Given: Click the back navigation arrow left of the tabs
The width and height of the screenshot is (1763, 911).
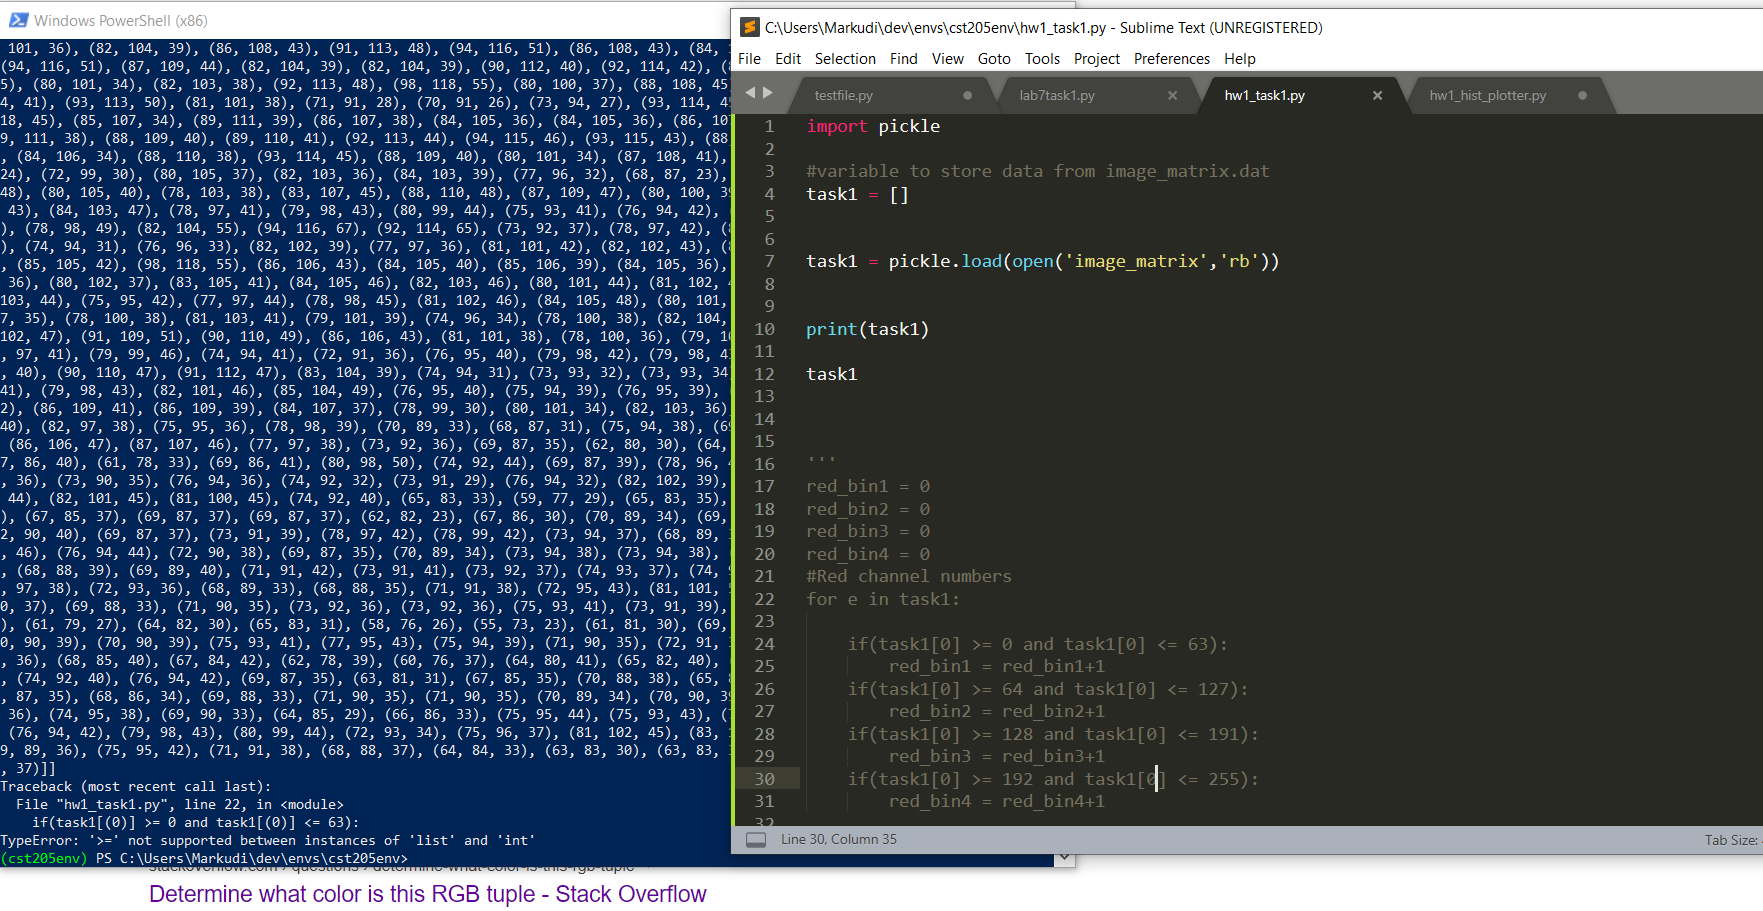Looking at the screenshot, I should tap(749, 94).
